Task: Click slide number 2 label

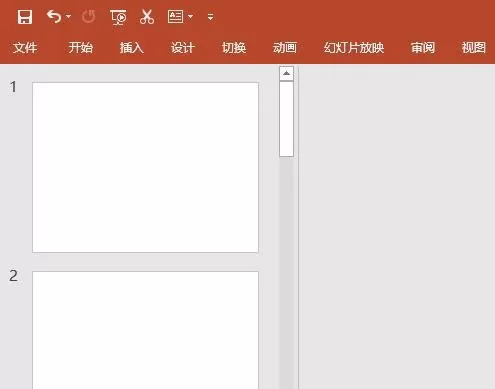Action: coord(13,276)
